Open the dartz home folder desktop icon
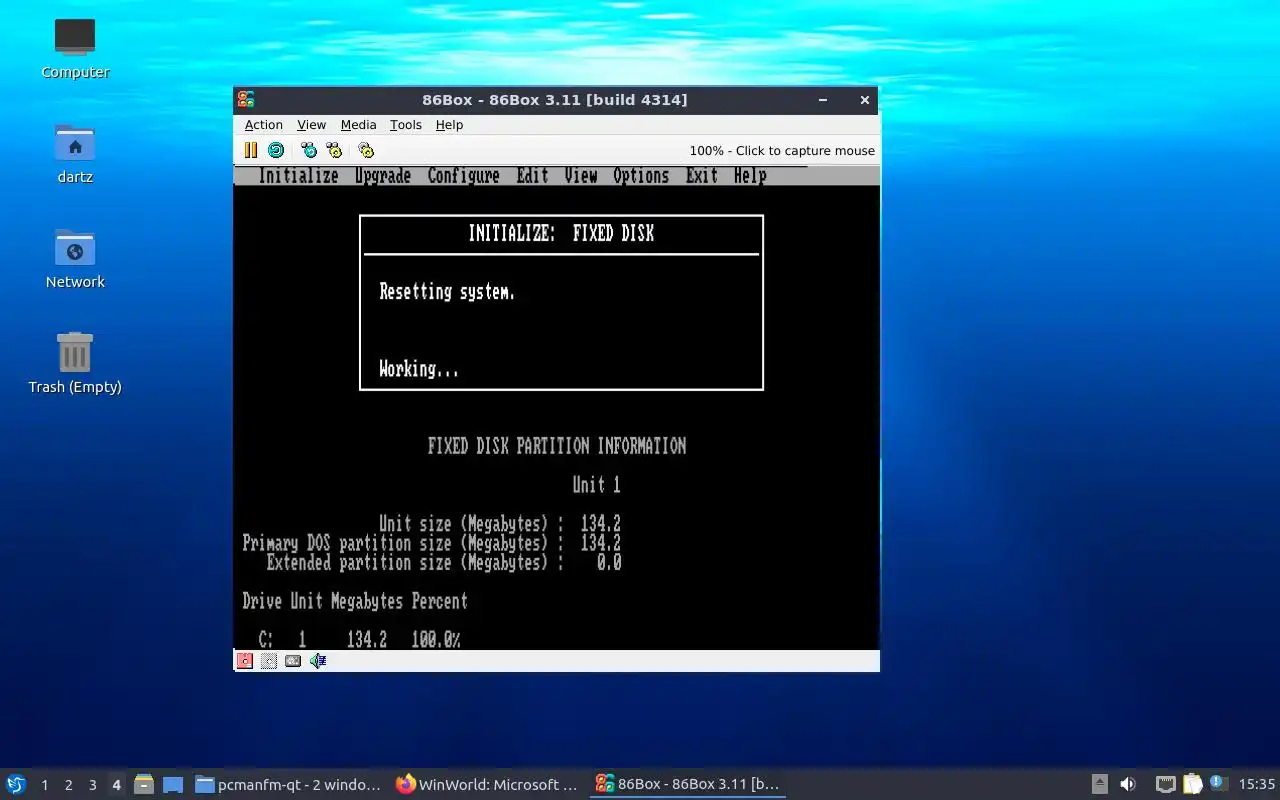The width and height of the screenshot is (1280, 800). pyautogui.click(x=75, y=154)
